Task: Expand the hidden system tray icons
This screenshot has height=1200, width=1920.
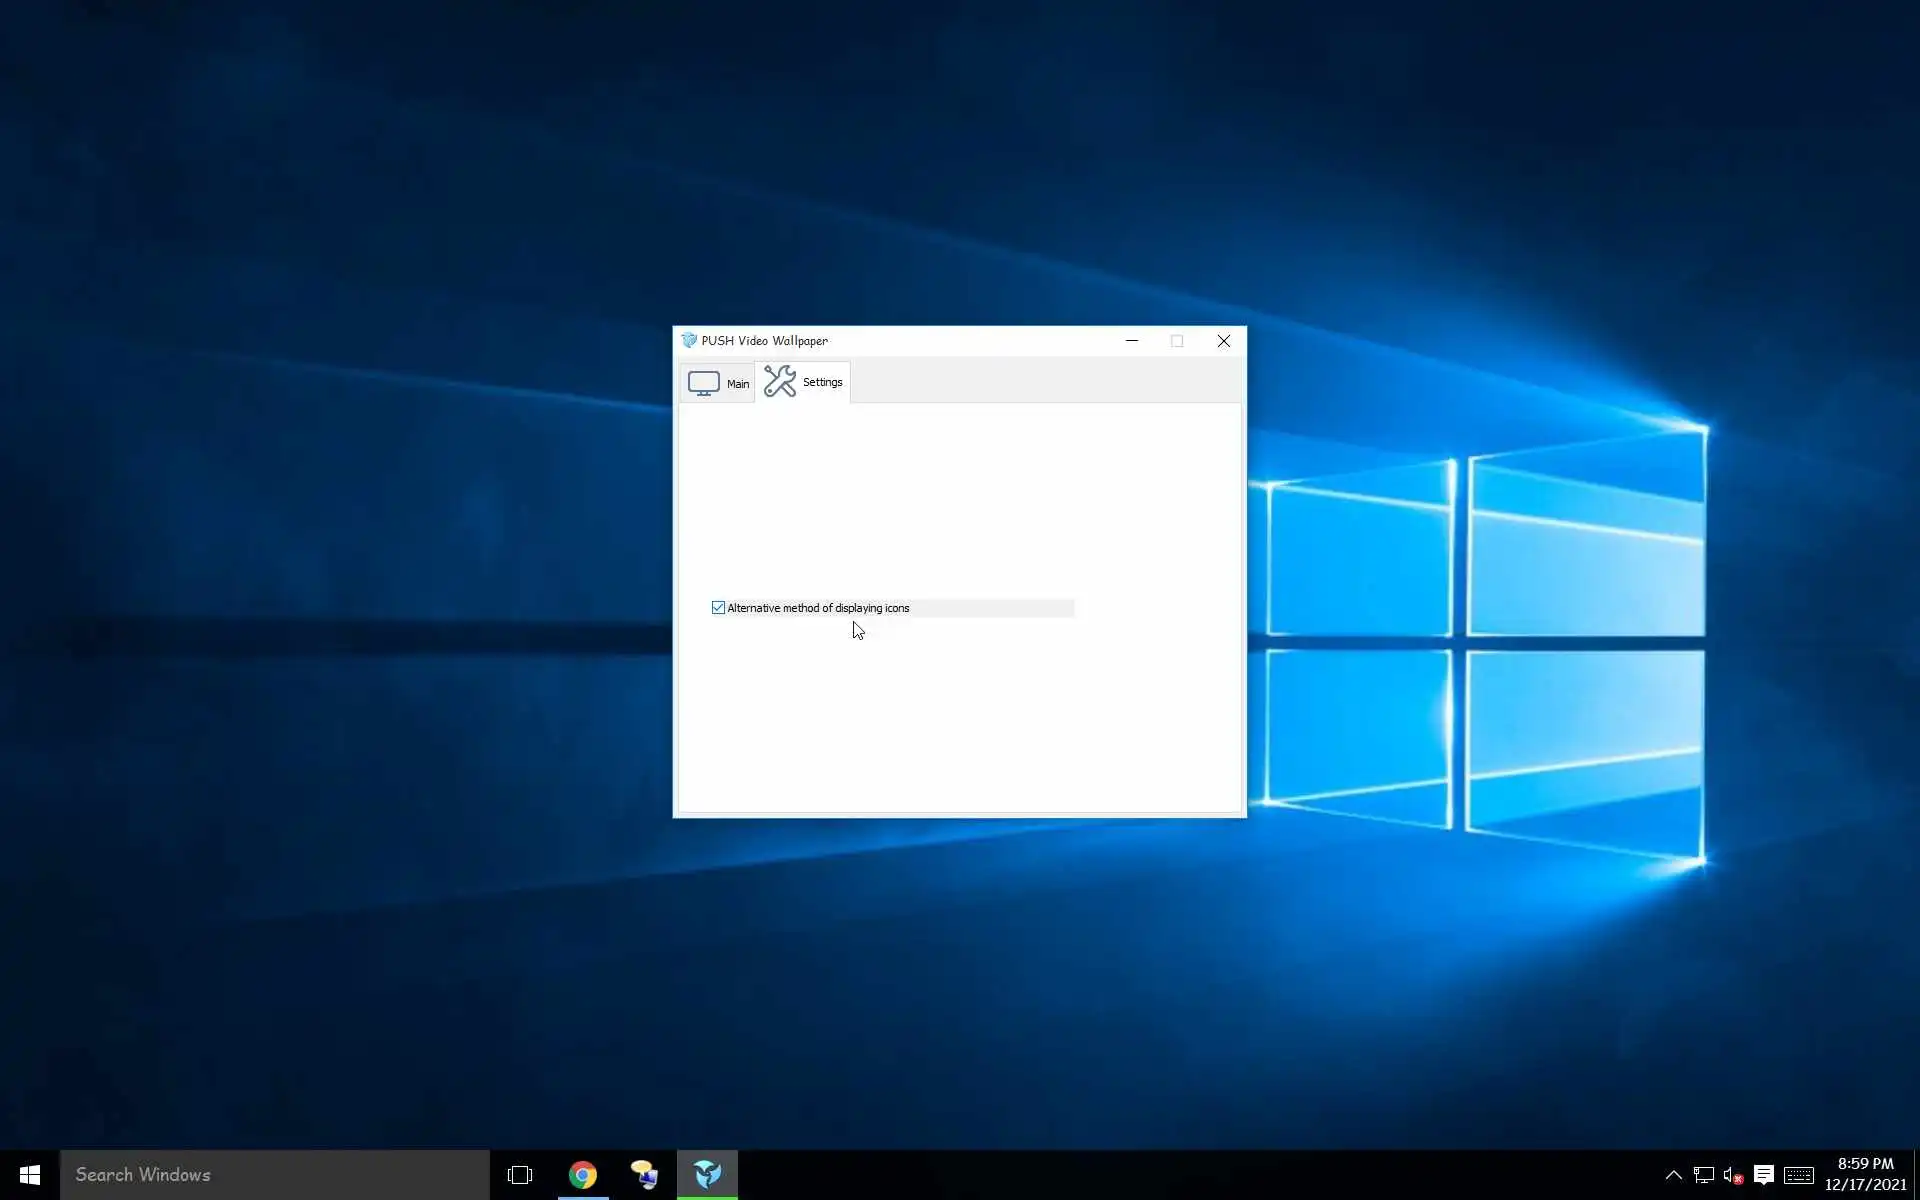Action: tap(1673, 1175)
